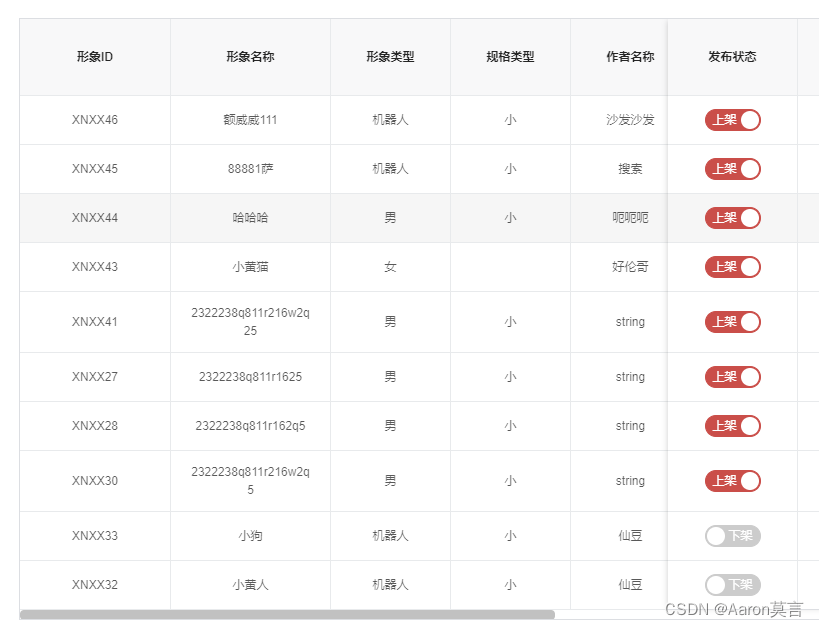Toggle publish status for row XNXX28

point(733,426)
